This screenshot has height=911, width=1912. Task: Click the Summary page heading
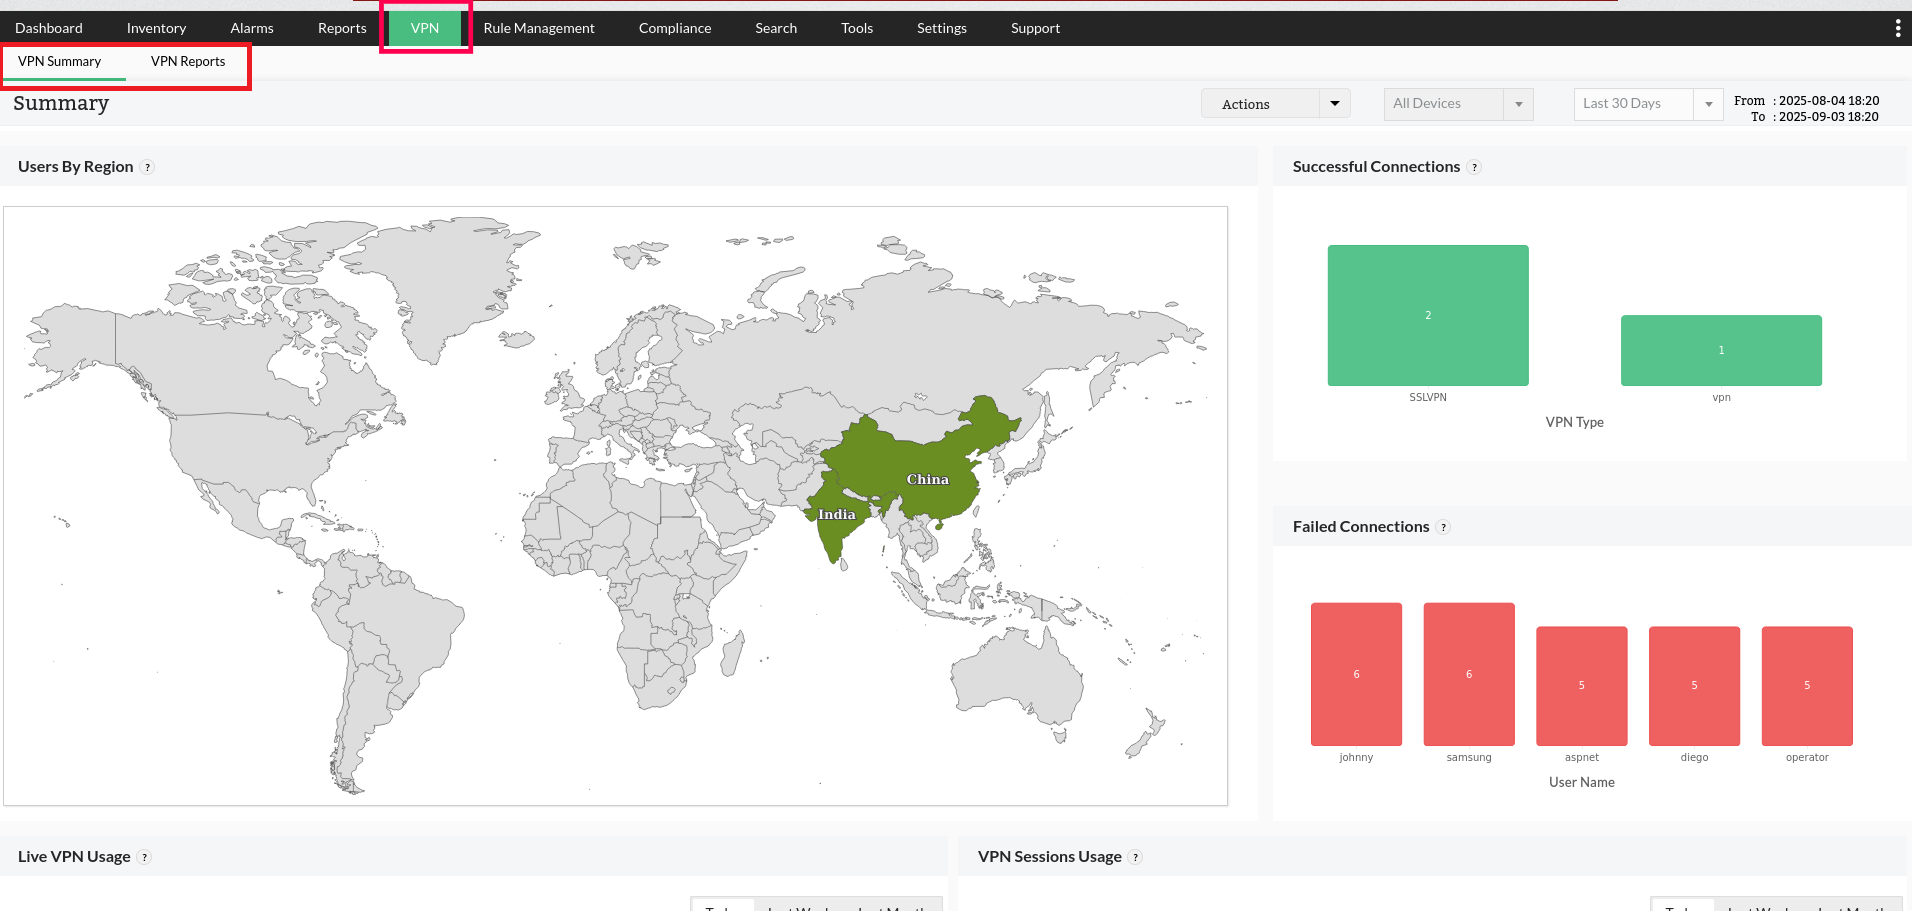(61, 103)
